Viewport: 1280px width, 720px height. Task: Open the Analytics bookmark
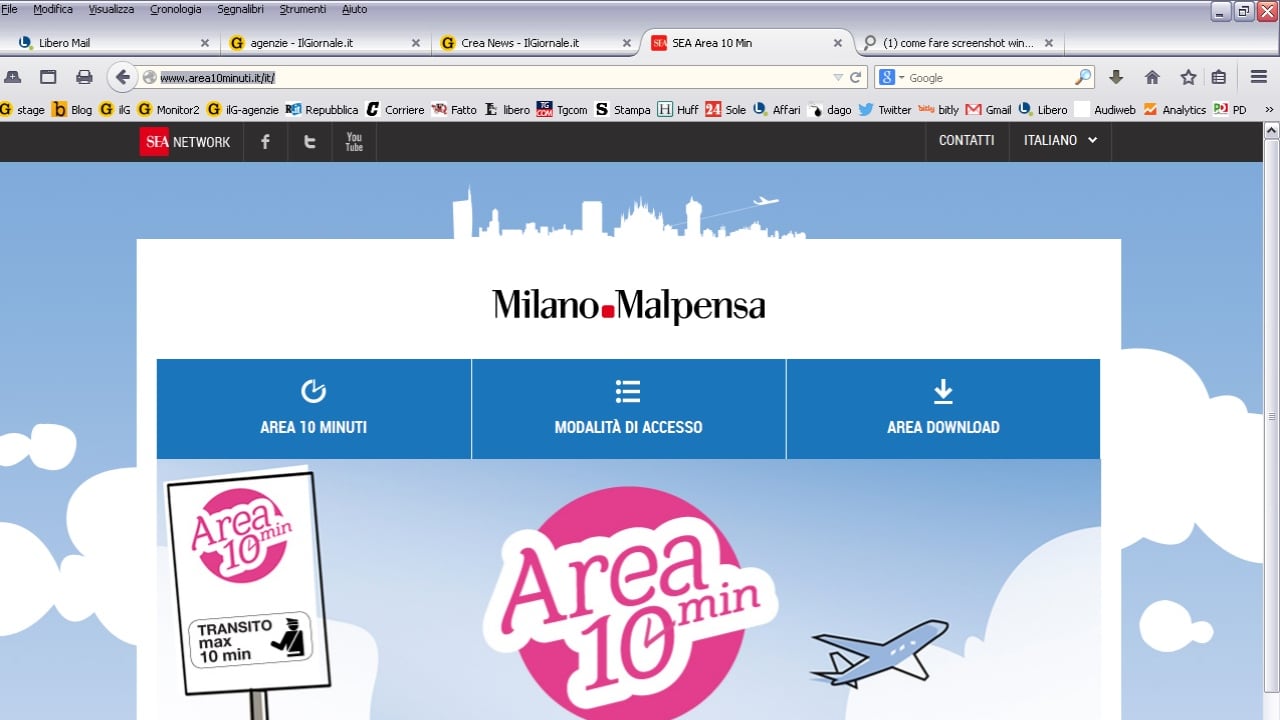point(1174,110)
